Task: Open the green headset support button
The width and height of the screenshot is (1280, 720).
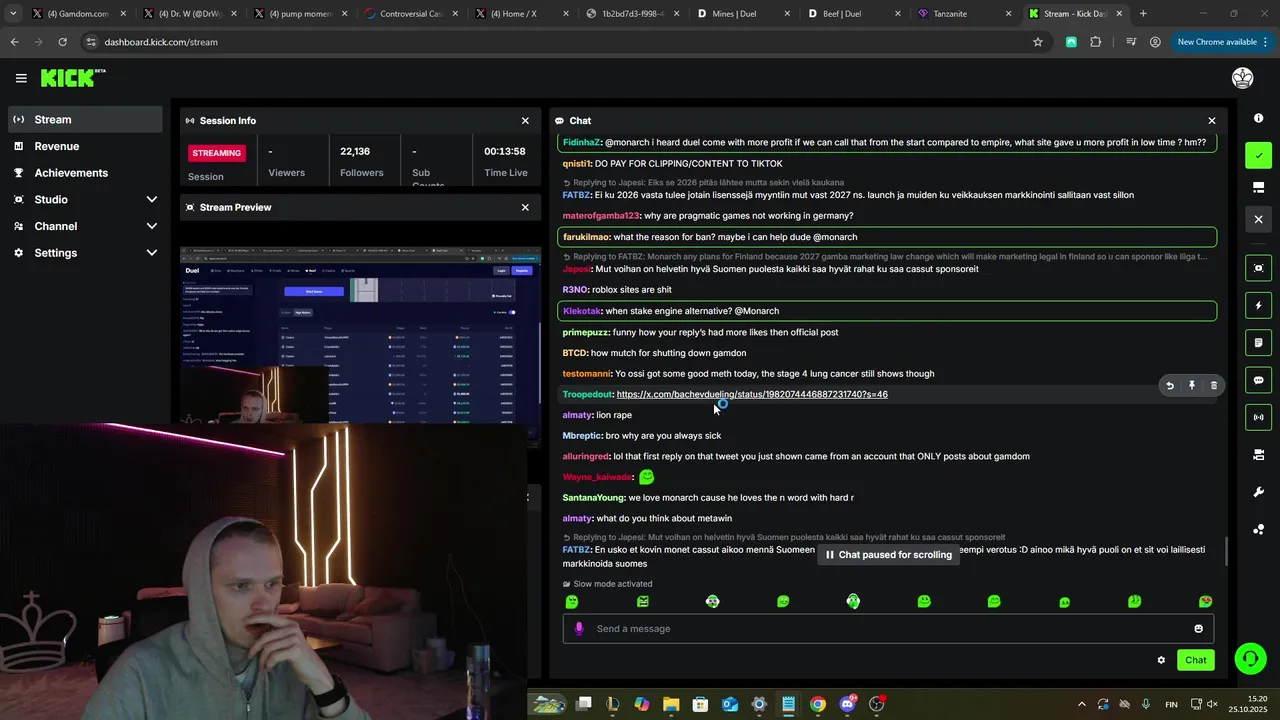Action: (x=1250, y=658)
